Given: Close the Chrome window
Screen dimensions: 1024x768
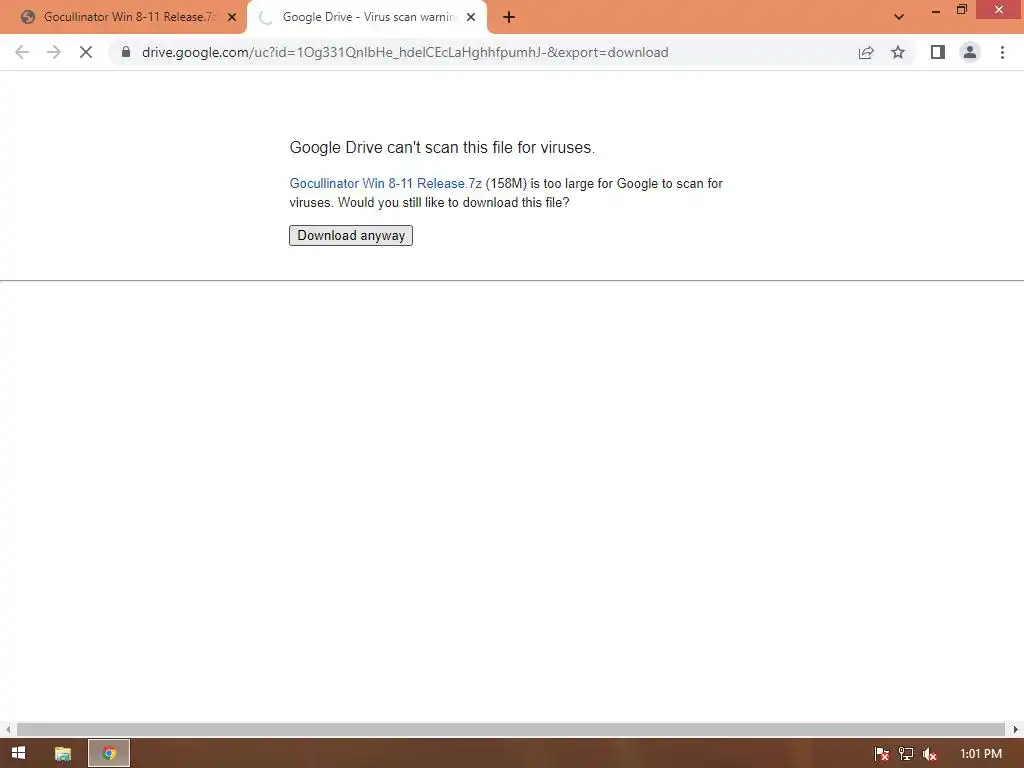Looking at the screenshot, I should tap(999, 10).
